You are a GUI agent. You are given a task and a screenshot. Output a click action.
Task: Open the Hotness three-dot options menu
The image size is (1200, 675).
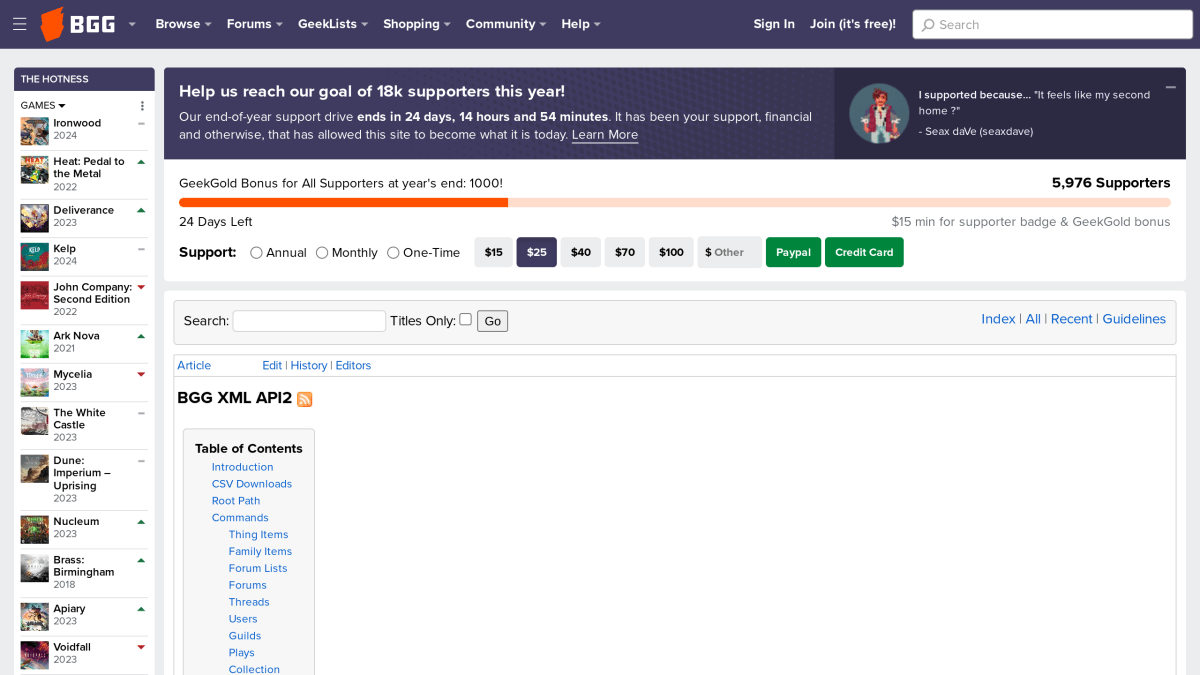tap(142, 105)
